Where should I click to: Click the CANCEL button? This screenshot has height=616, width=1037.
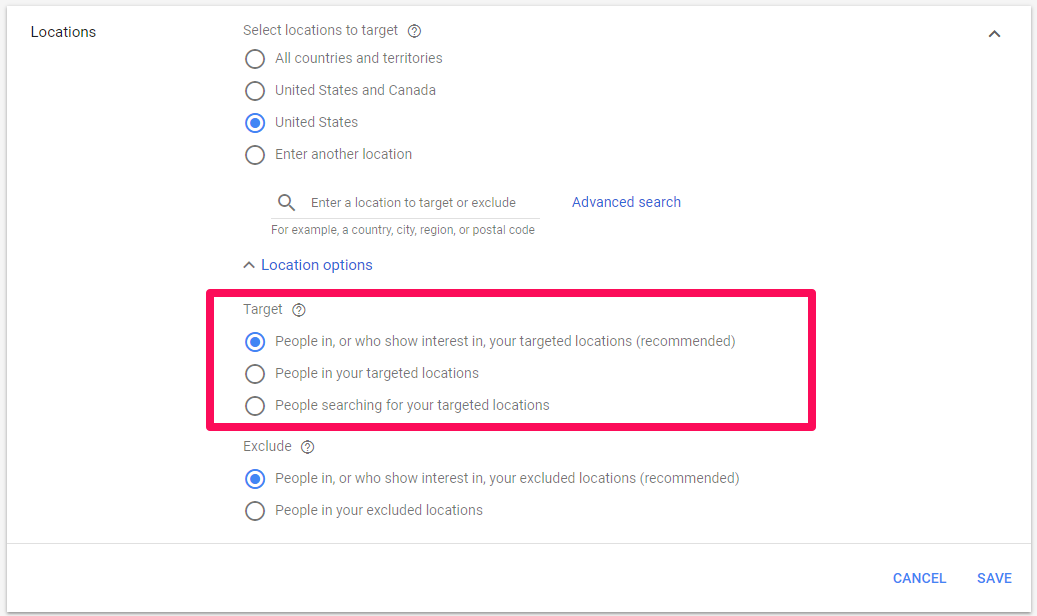[919, 578]
